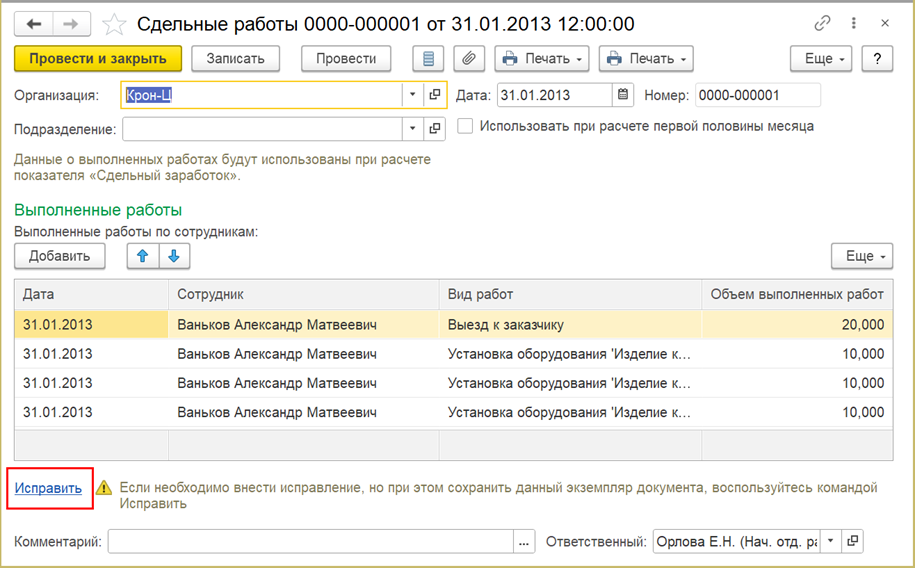This screenshot has width=915, height=568.
Task: Move the row down with blue arrow
Action: pyautogui.click(x=174, y=256)
